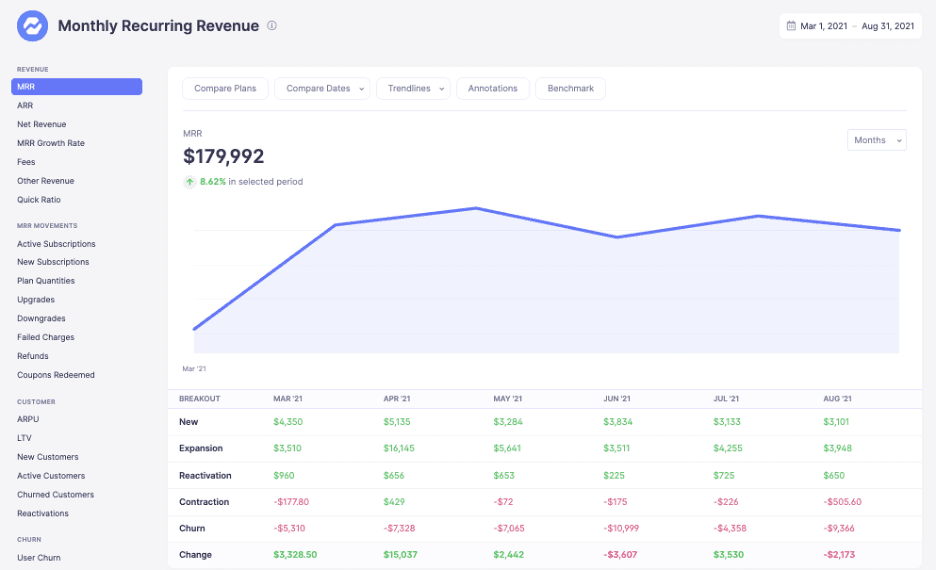Click the Baremetrics logo icon
The height and width of the screenshot is (570, 936).
pyautogui.click(x=32, y=26)
